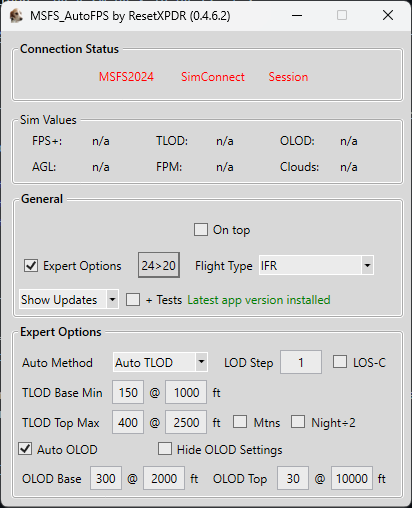The width and height of the screenshot is (412, 508).
Task: Click the 24>20 button
Action: tap(159, 265)
